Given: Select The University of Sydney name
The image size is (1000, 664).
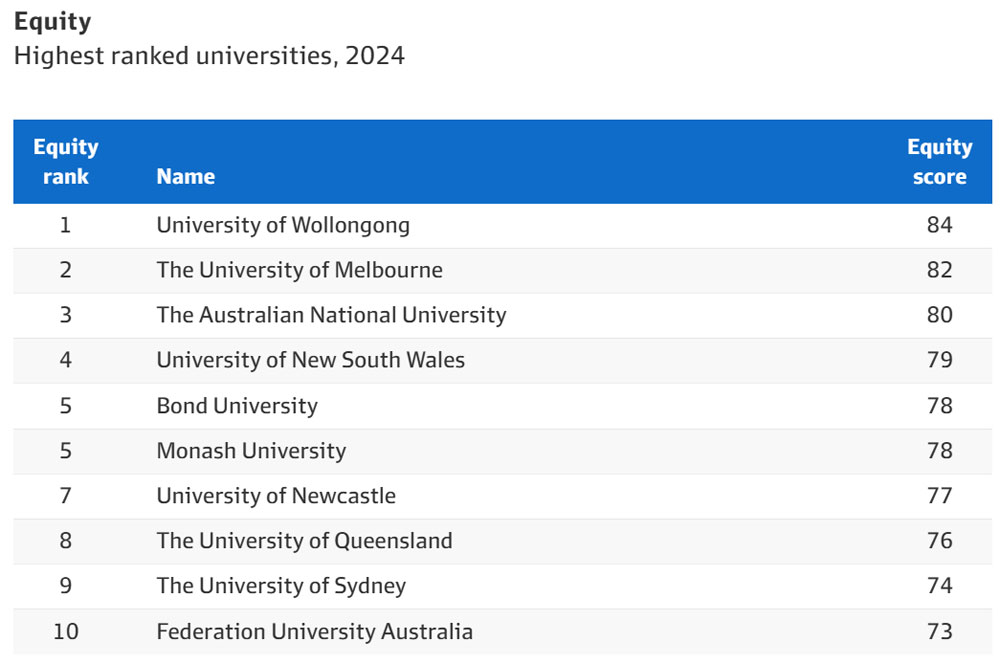Looking at the screenshot, I should tap(281, 586).
